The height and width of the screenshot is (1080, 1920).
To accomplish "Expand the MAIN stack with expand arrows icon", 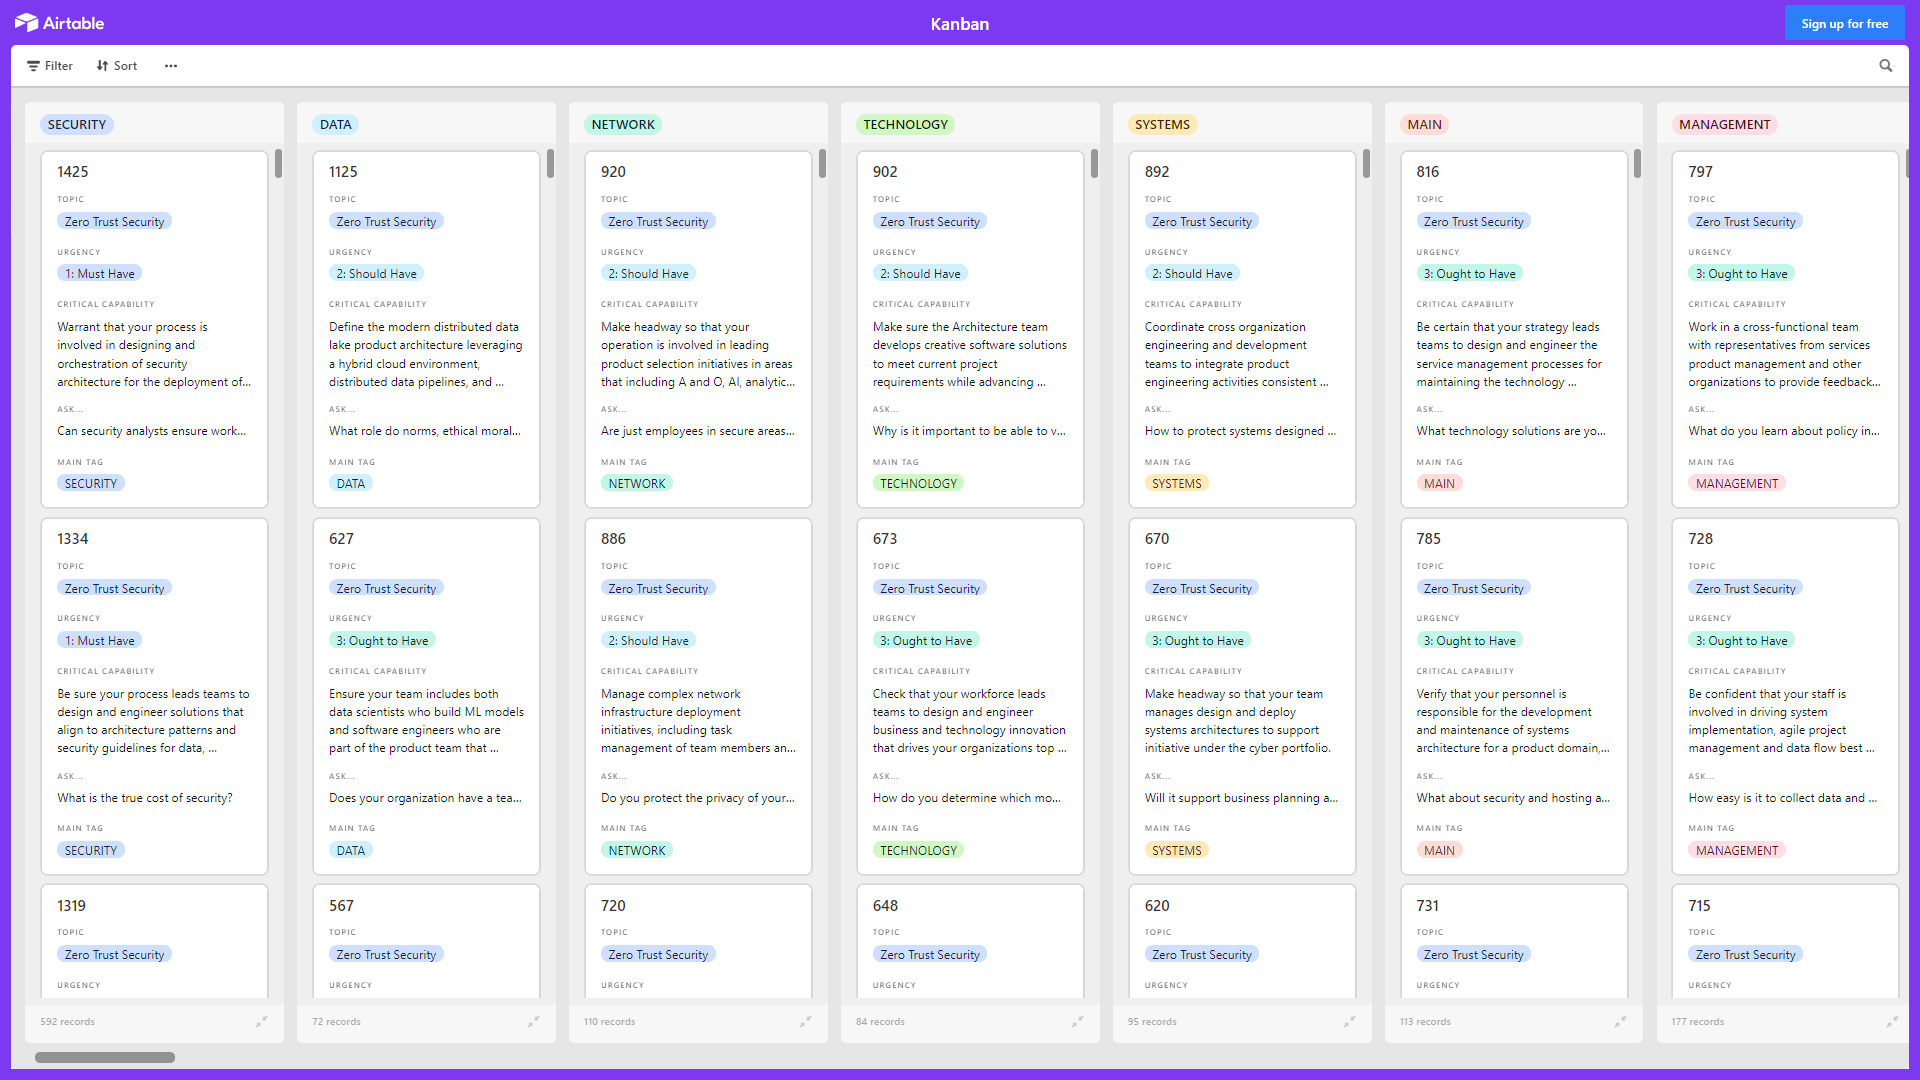I will [1621, 1021].
